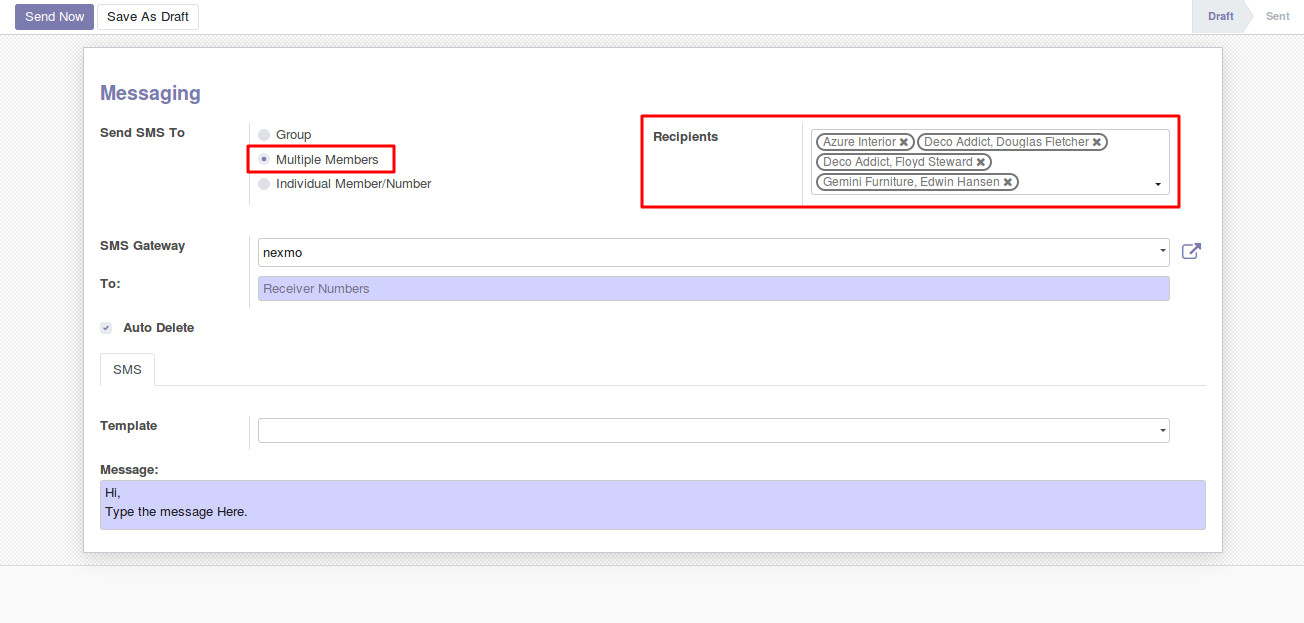Viewport: 1304px width, 623px height.
Task: Remove Deco Addict, Douglas Fletcher tag
Action: click(x=1097, y=142)
